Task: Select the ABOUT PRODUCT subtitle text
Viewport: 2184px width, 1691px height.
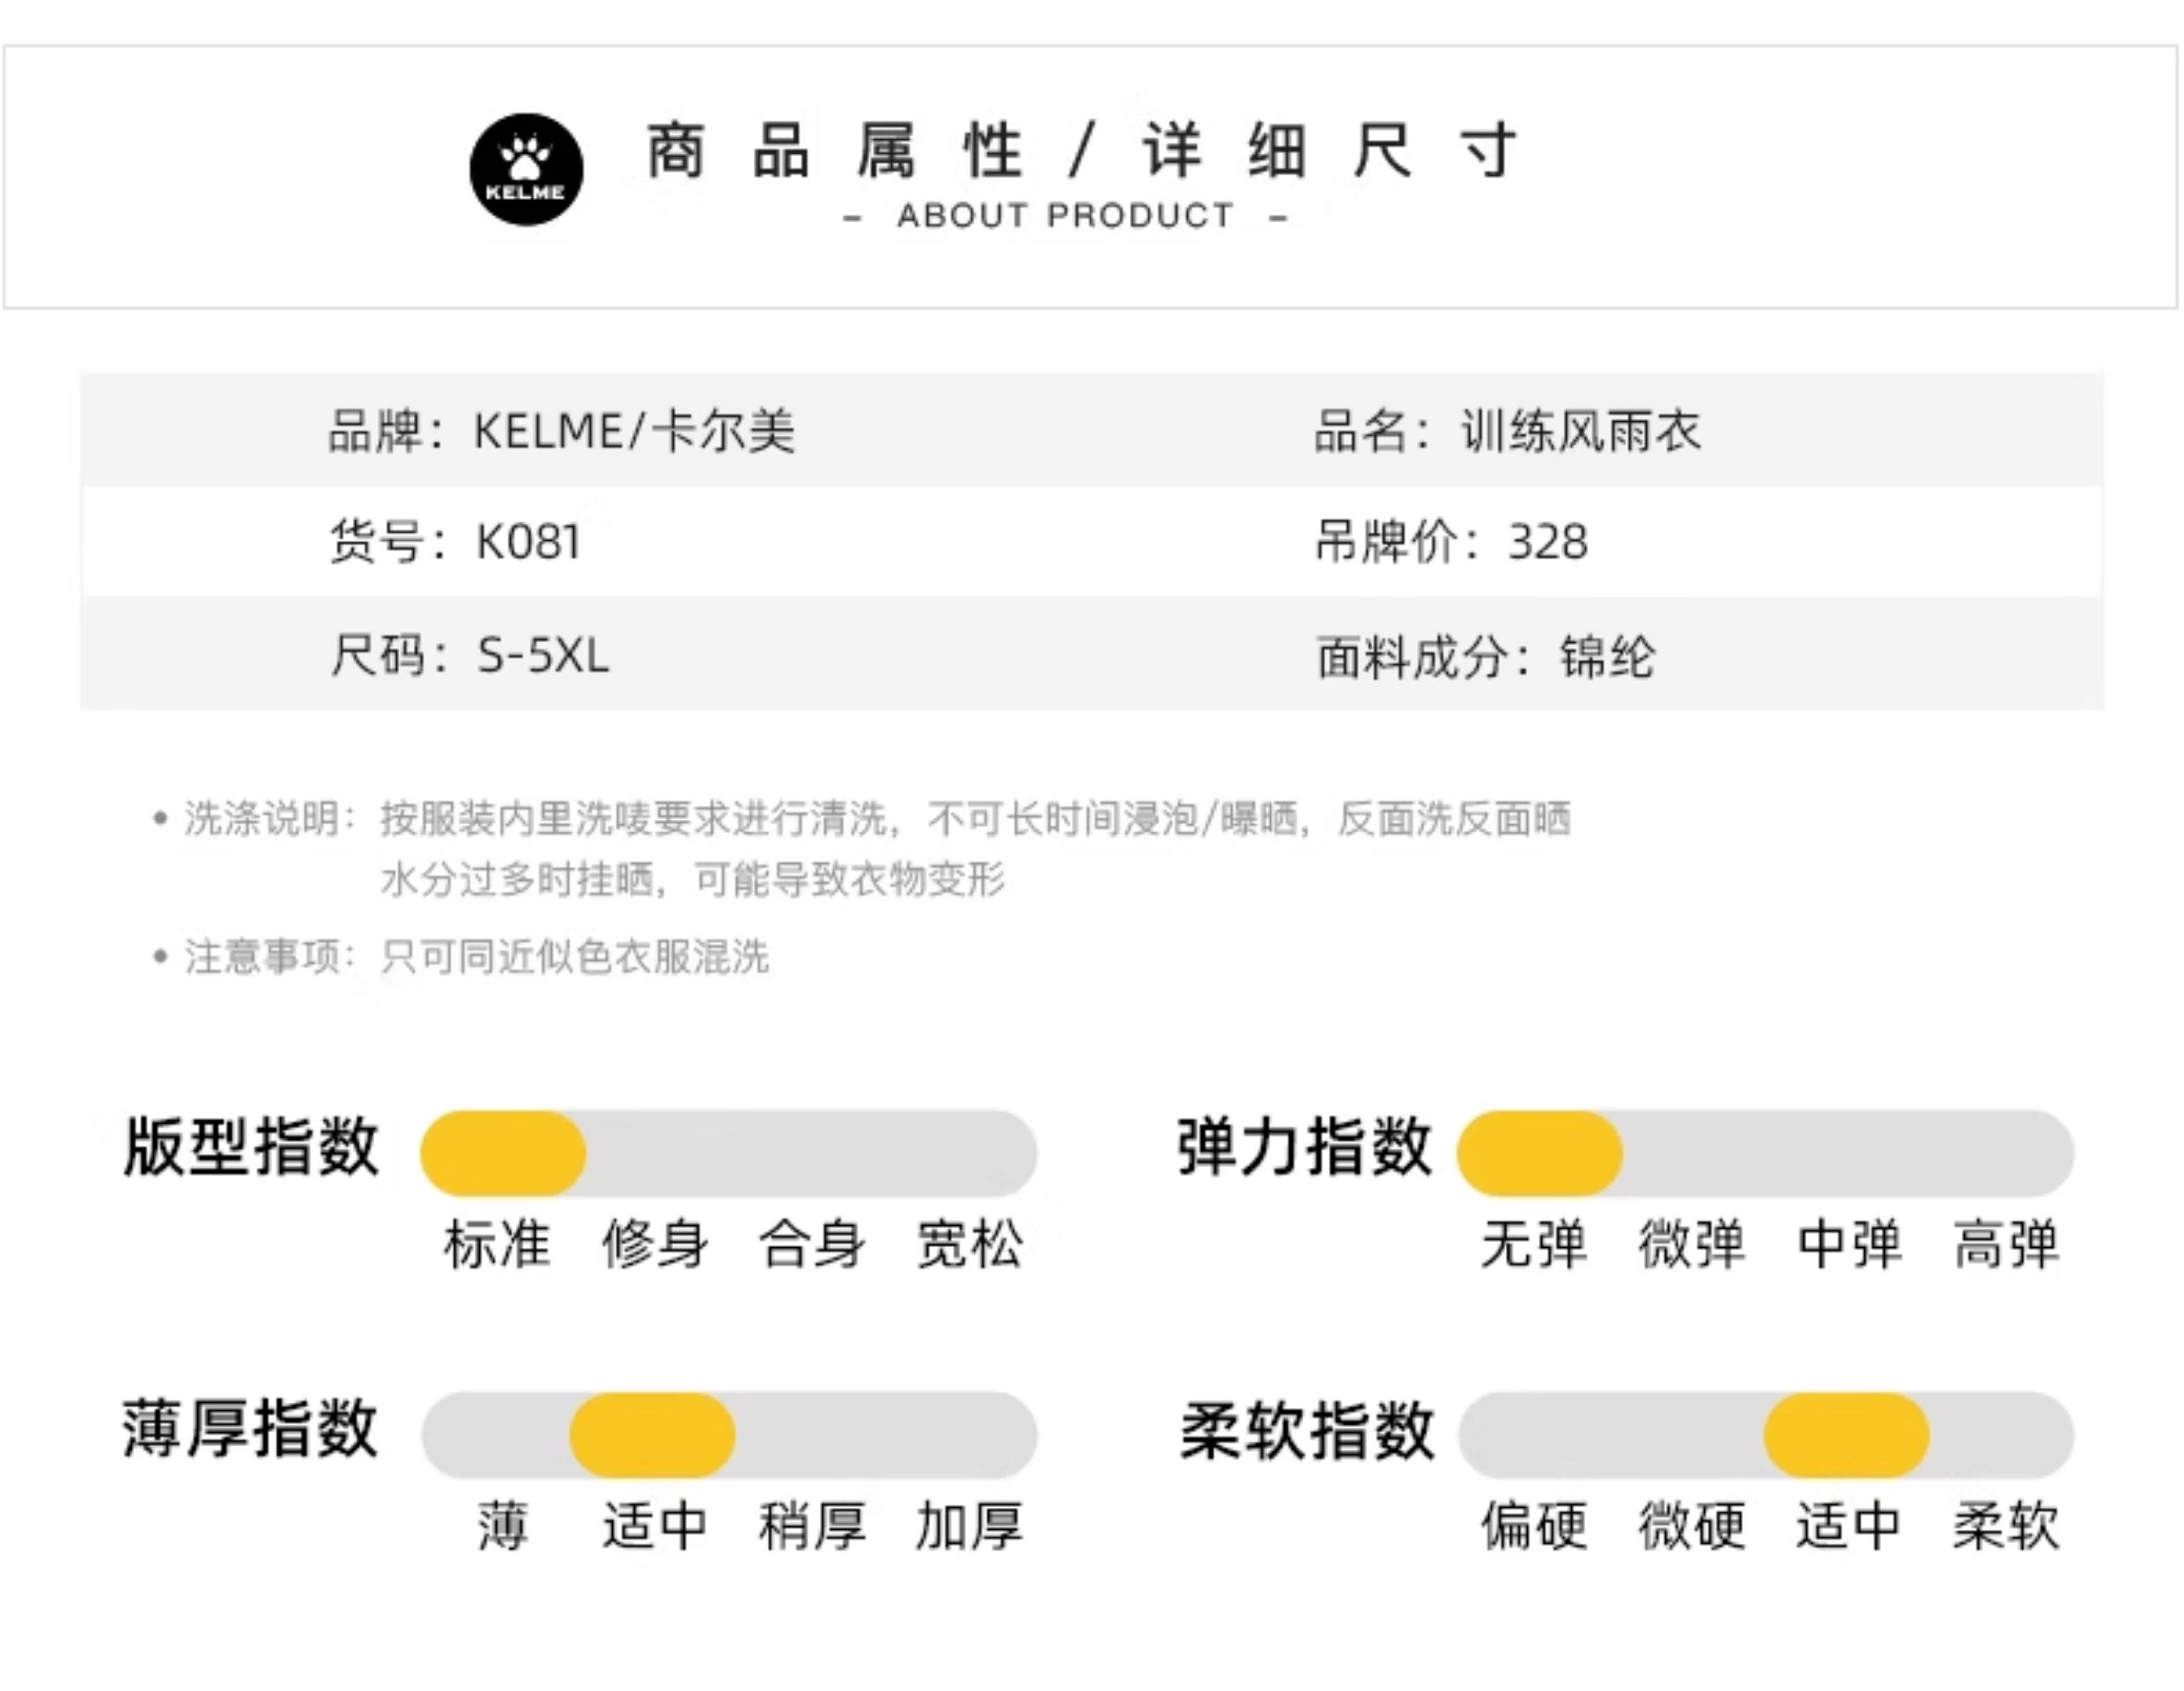Action: [1065, 215]
